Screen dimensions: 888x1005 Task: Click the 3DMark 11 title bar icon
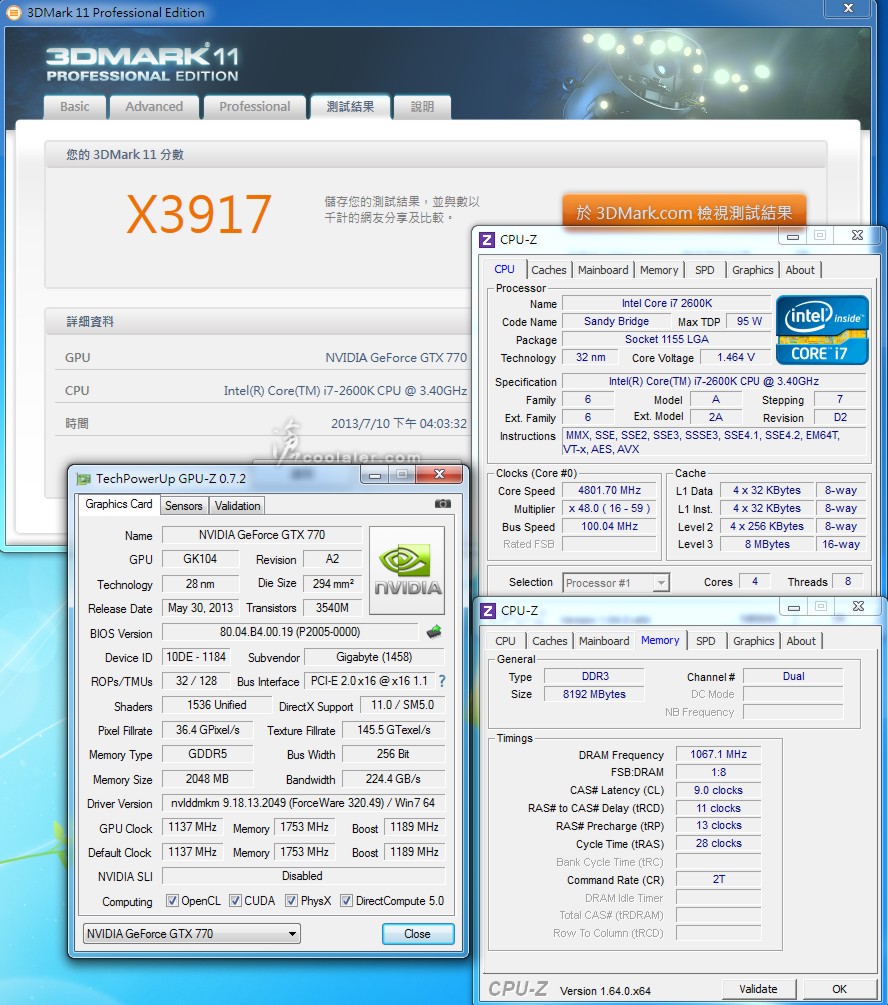[x=13, y=12]
